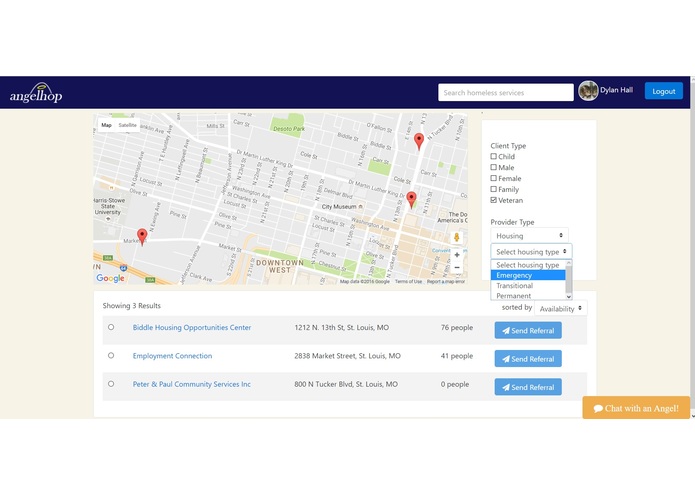Select the Peter & Paul Community Services radio
The width and height of the screenshot is (695, 494).
click(111, 384)
